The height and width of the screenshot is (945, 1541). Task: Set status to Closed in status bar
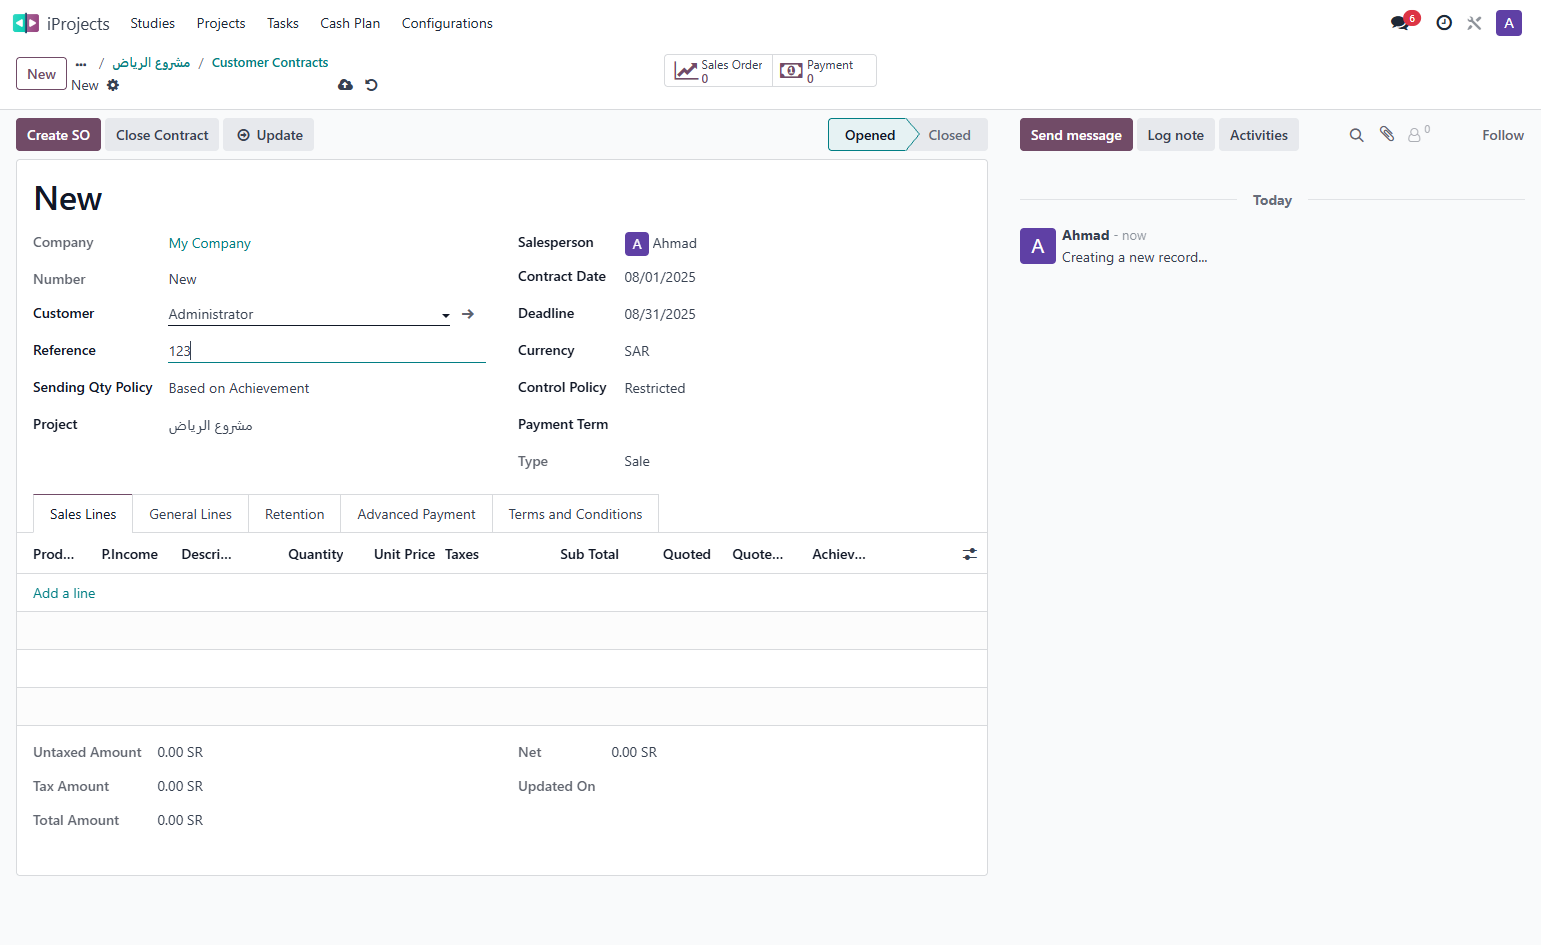tap(949, 135)
